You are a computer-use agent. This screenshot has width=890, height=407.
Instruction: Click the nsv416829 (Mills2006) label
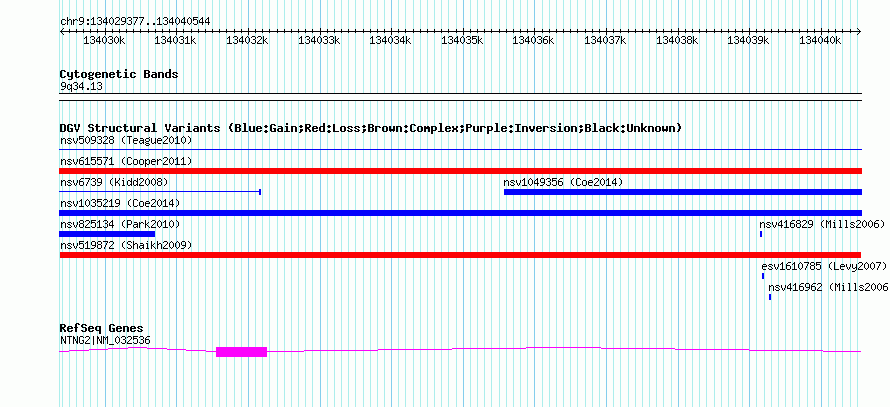point(822,224)
